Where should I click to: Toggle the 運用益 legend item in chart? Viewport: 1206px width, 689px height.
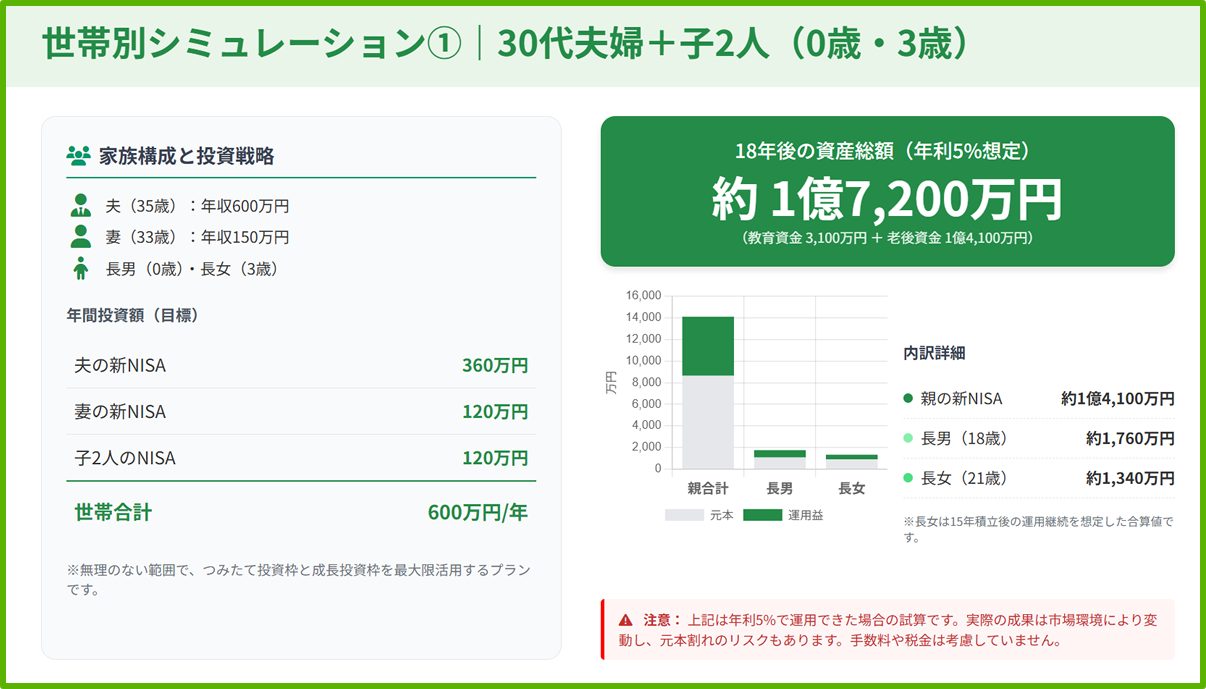[784, 515]
